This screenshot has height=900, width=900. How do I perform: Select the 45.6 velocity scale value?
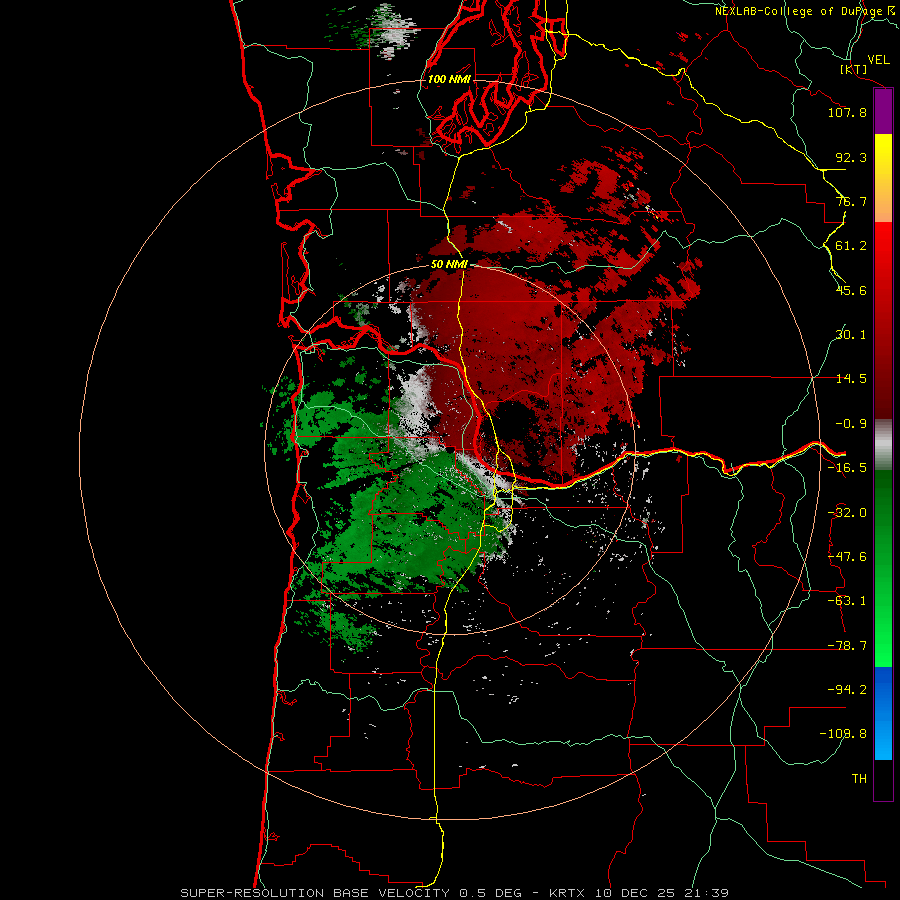coord(851,290)
